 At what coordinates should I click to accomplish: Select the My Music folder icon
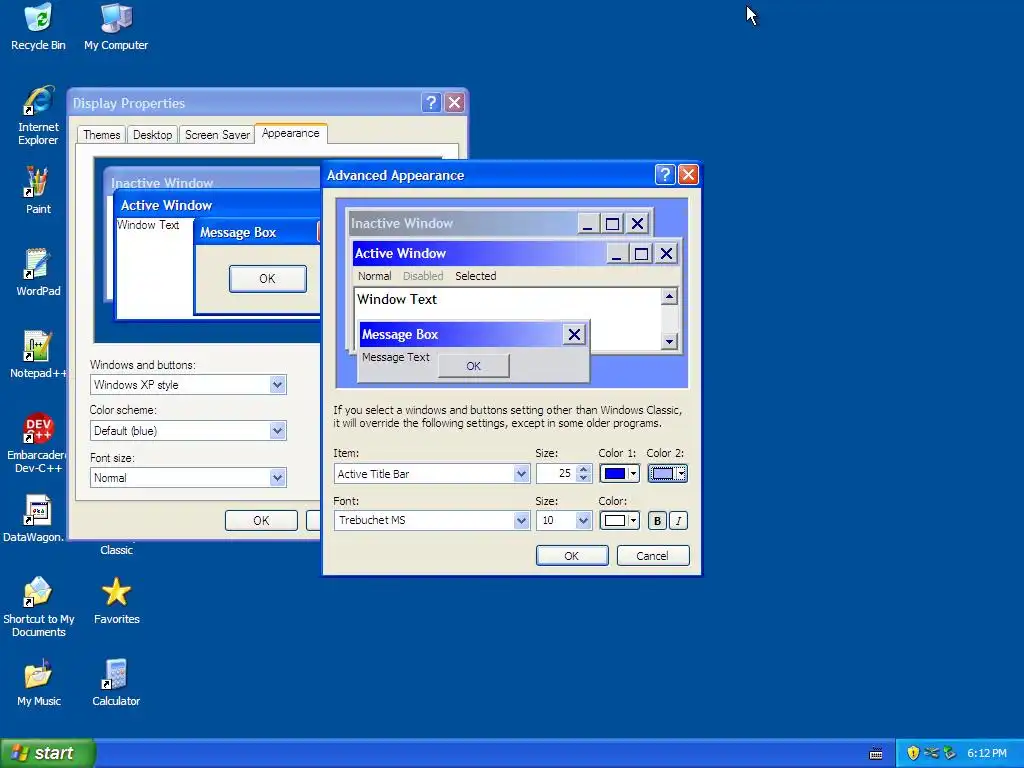[38, 683]
